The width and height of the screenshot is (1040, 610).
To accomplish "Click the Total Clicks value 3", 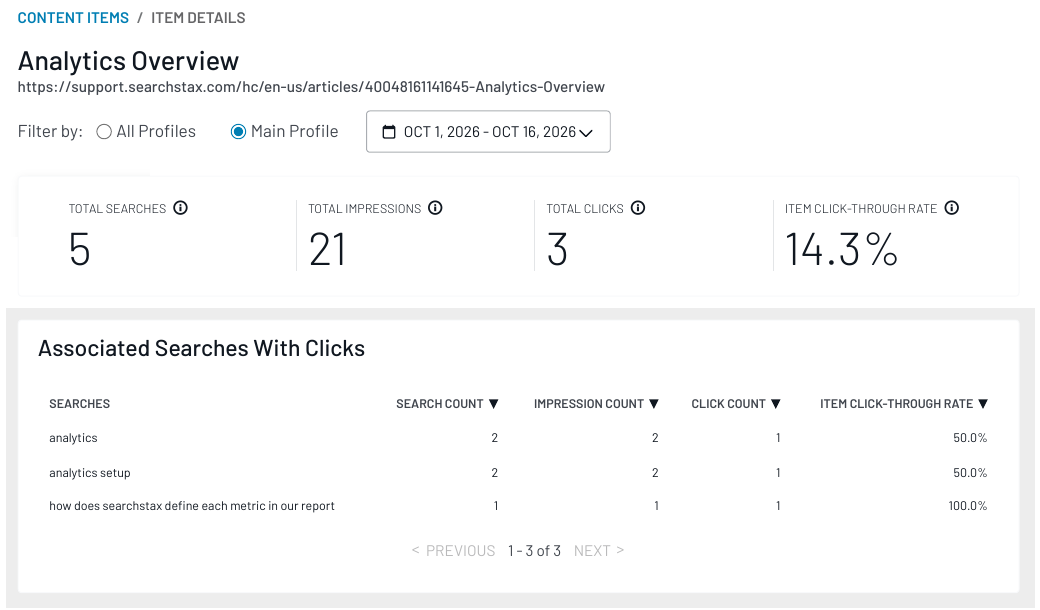I will [557, 250].
